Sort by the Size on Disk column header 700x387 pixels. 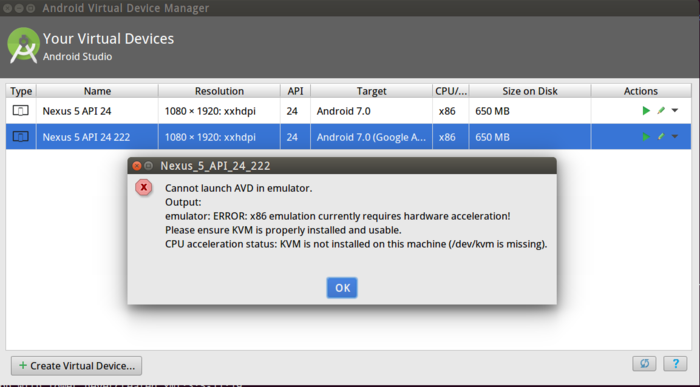[x=530, y=91]
